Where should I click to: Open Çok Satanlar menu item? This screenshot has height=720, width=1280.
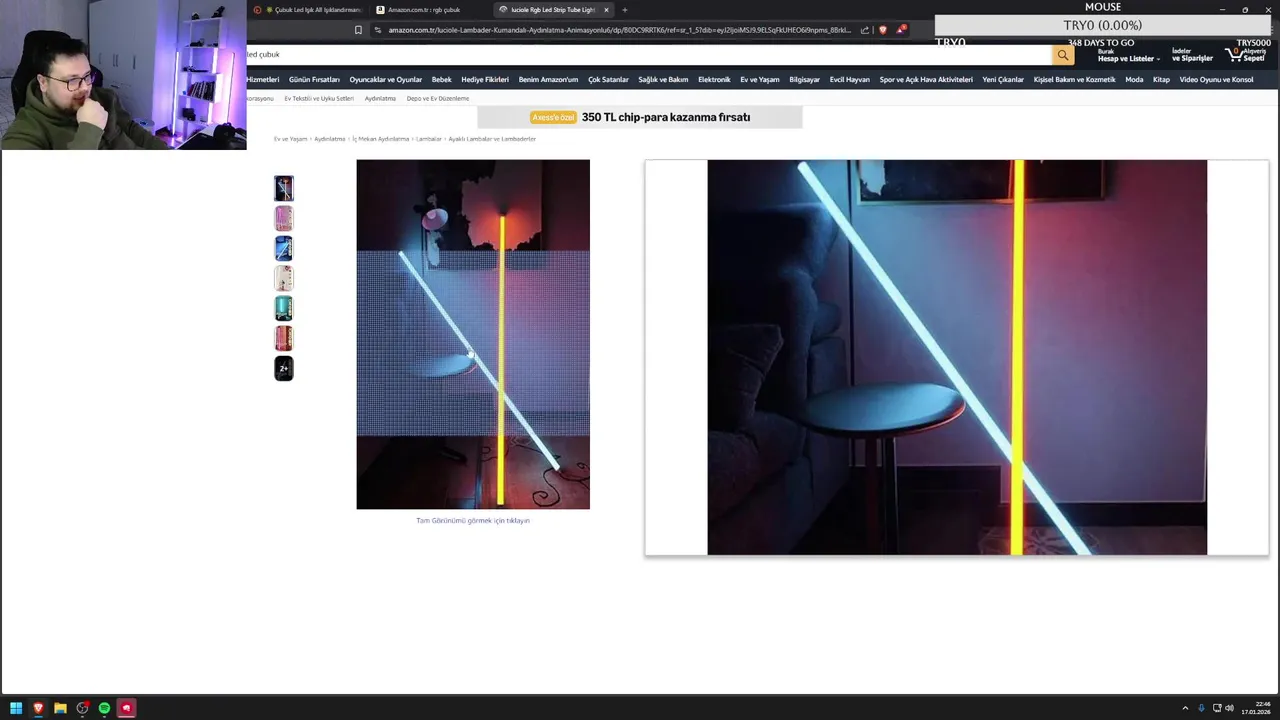[608, 79]
